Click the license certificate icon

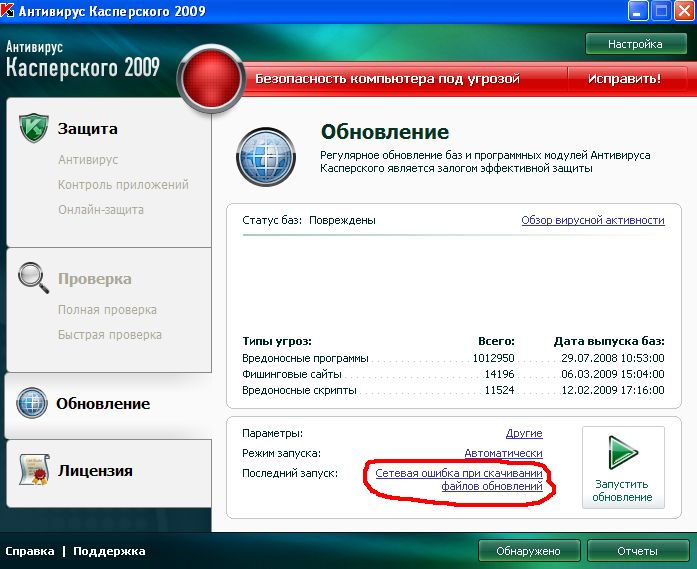[34, 469]
